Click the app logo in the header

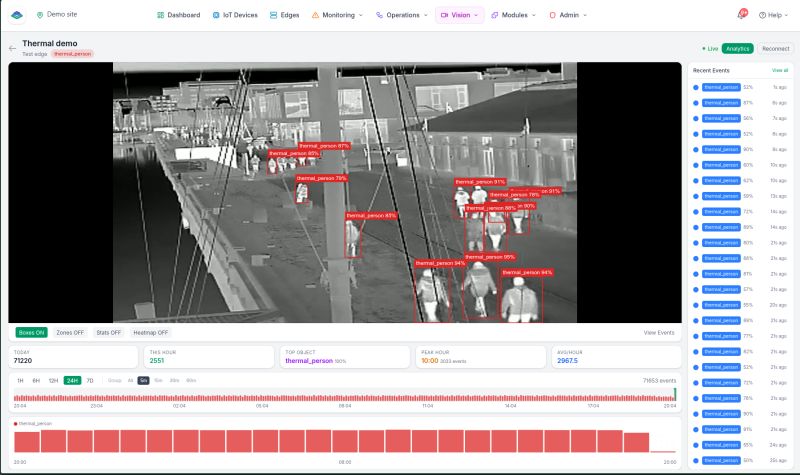tap(17, 15)
